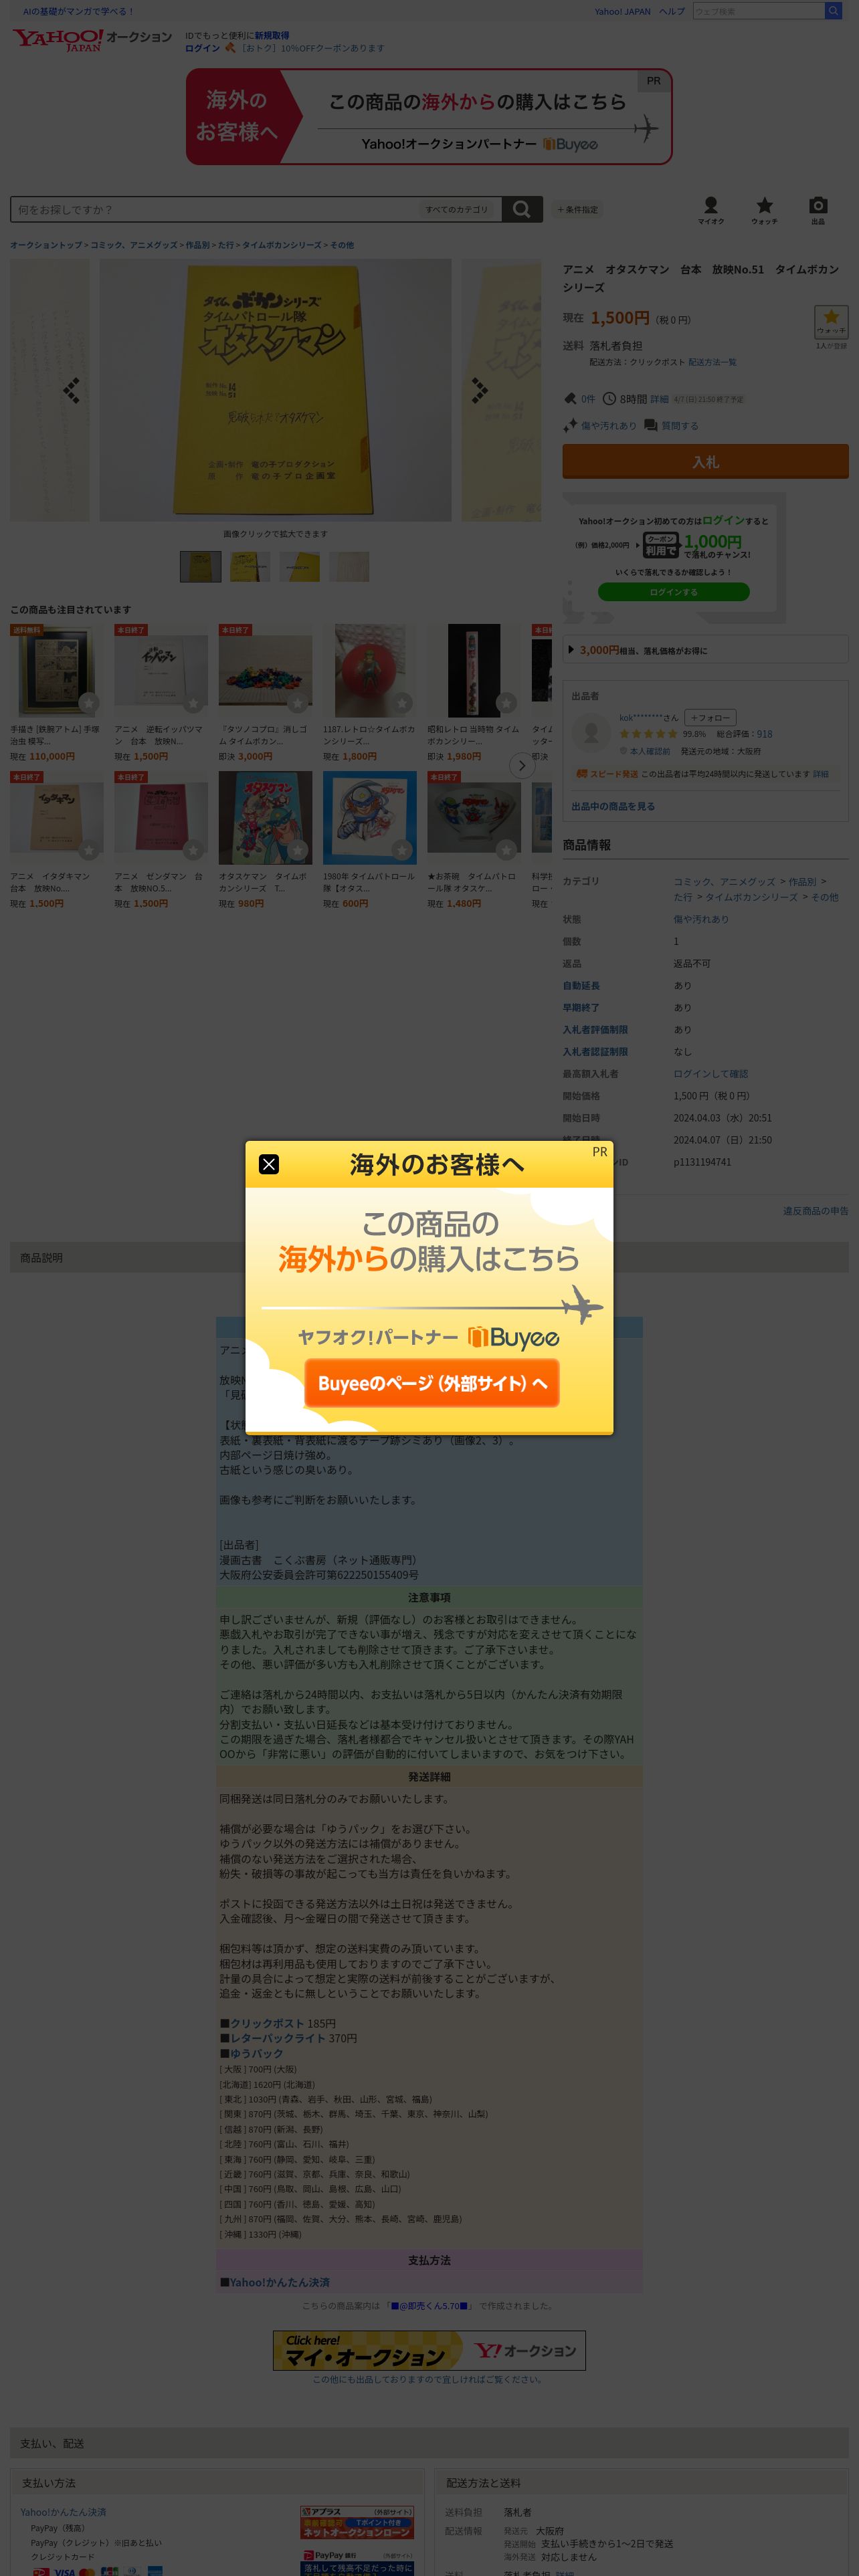Viewport: 859px width, 2576px height.
Task: Advance the recommended items carousel
Action: pos(522,766)
